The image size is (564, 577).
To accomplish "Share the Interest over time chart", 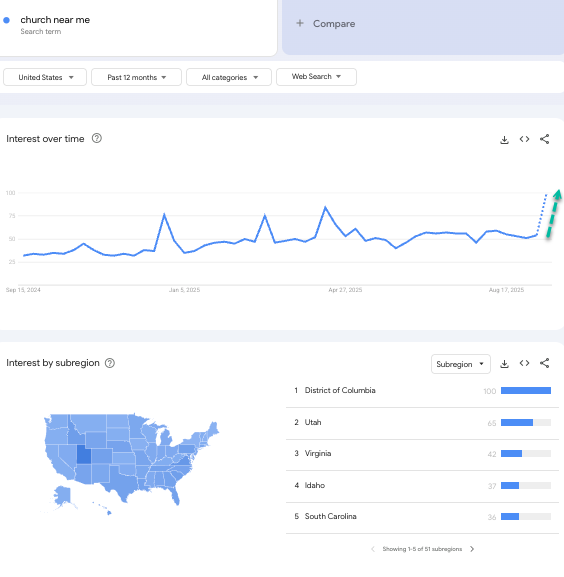I will [x=545, y=139].
